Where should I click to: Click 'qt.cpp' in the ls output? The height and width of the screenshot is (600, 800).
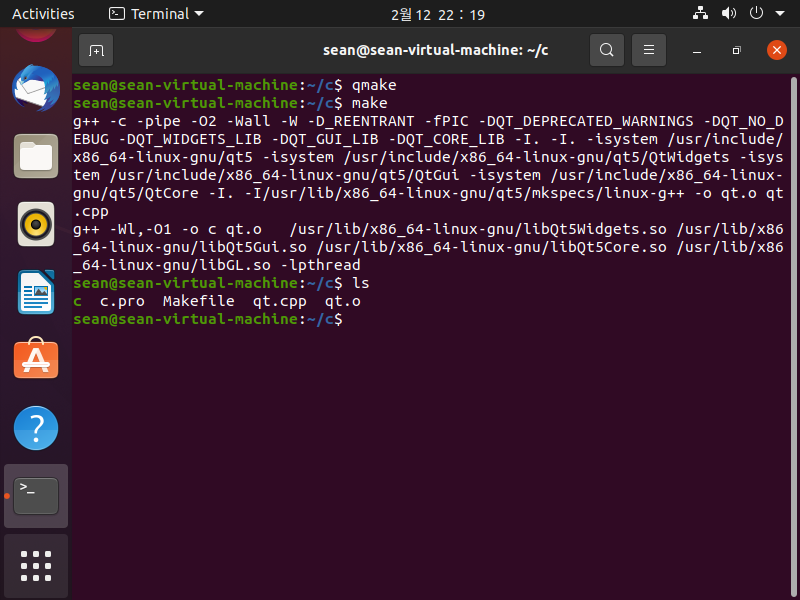(280, 302)
